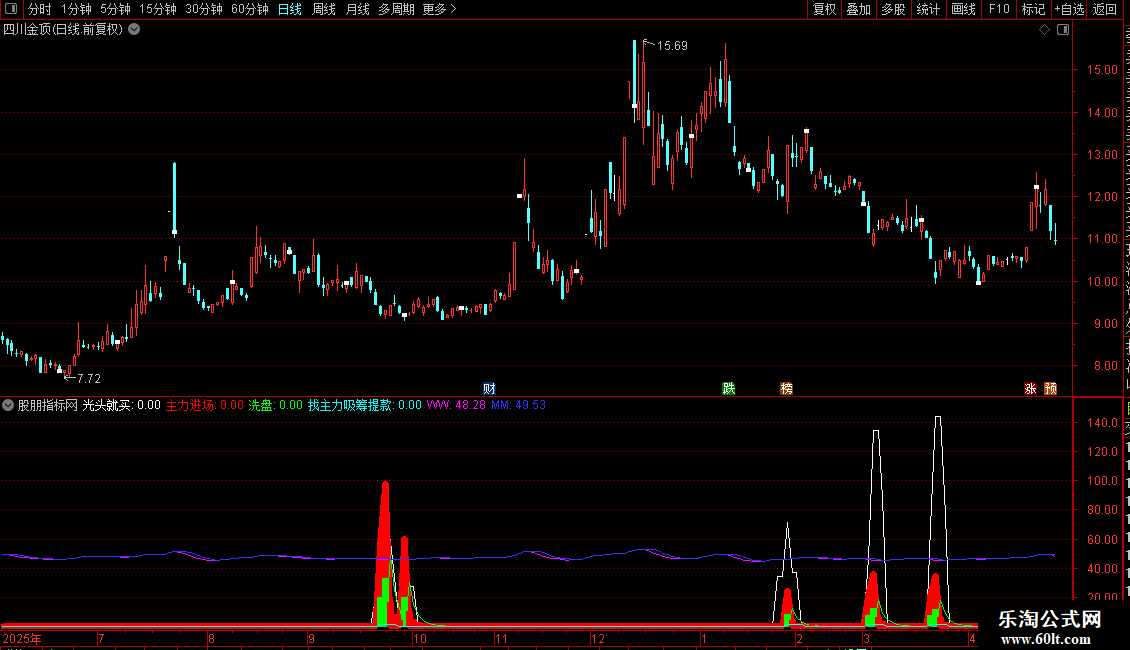Viewport: 1130px width, 650px height.
Task: Click the diamond icon on main chart
Action: (x=1044, y=30)
